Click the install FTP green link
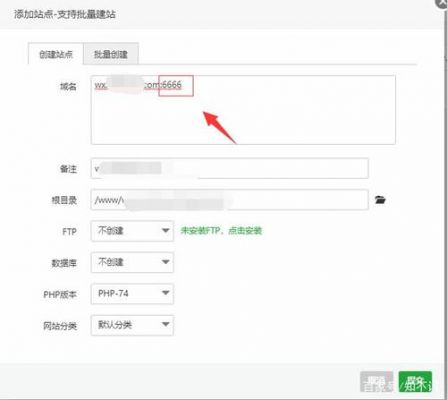 tap(221, 231)
